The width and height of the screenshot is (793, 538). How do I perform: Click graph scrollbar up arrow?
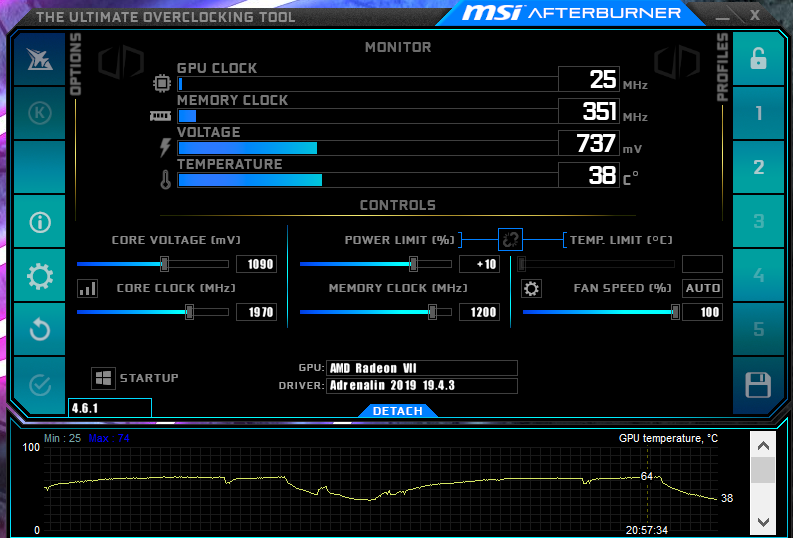click(763, 445)
